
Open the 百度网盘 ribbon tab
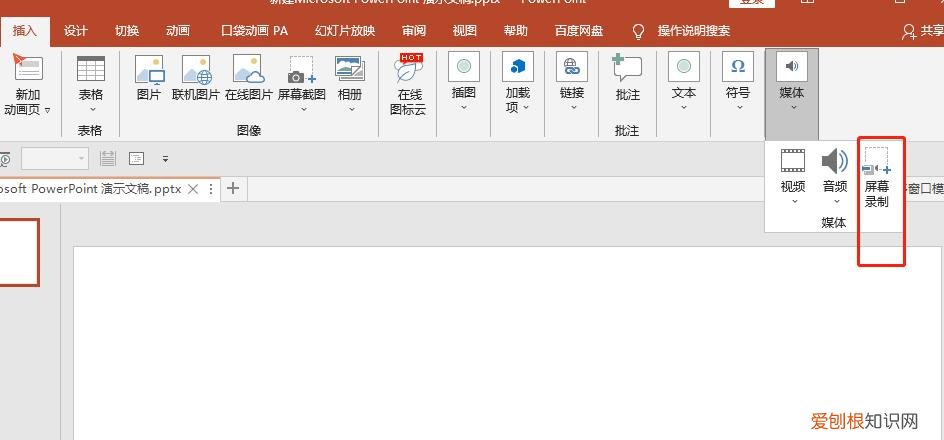(579, 31)
